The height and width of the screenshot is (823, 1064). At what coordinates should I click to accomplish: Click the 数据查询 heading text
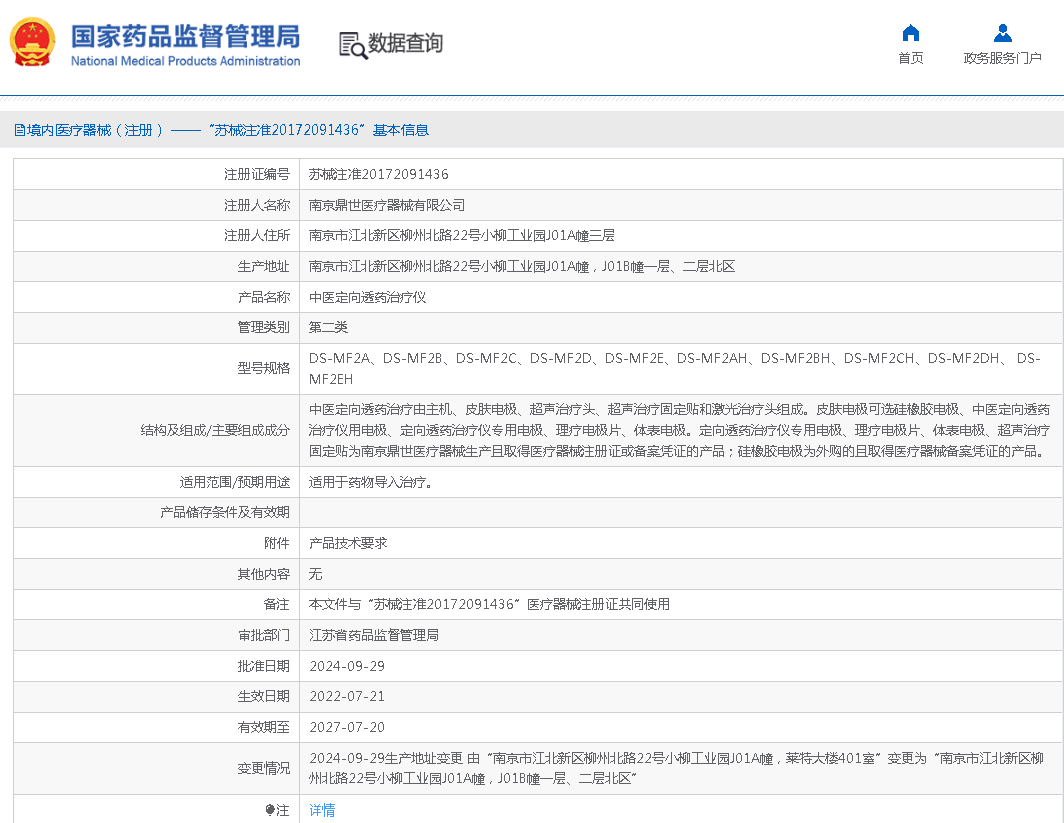tap(405, 44)
